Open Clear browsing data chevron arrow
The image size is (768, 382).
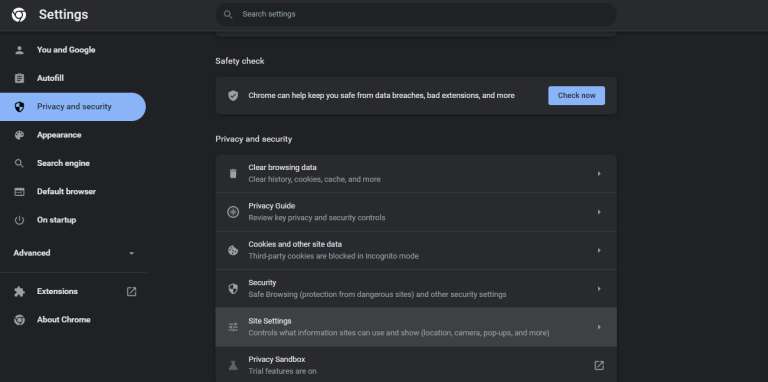[599, 173]
